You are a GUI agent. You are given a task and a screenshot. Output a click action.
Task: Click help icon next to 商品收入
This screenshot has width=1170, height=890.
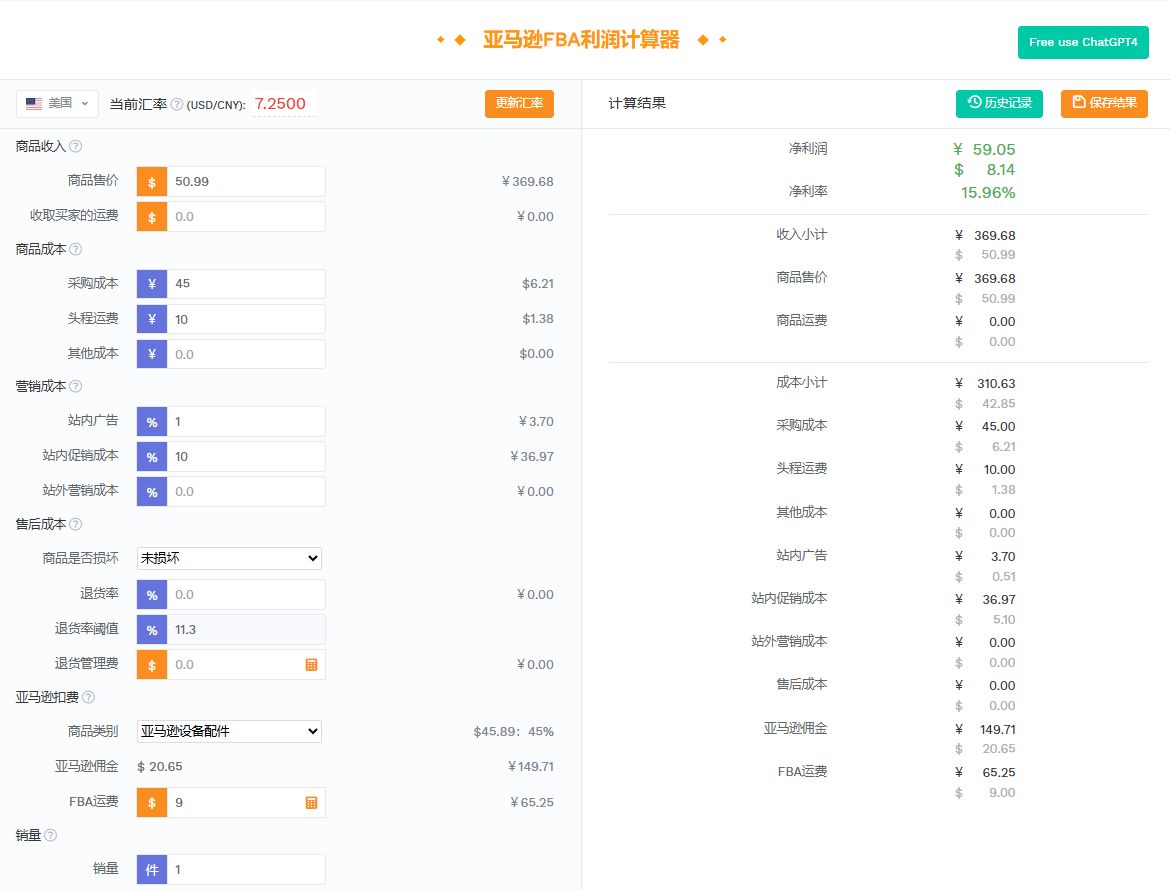click(75, 146)
